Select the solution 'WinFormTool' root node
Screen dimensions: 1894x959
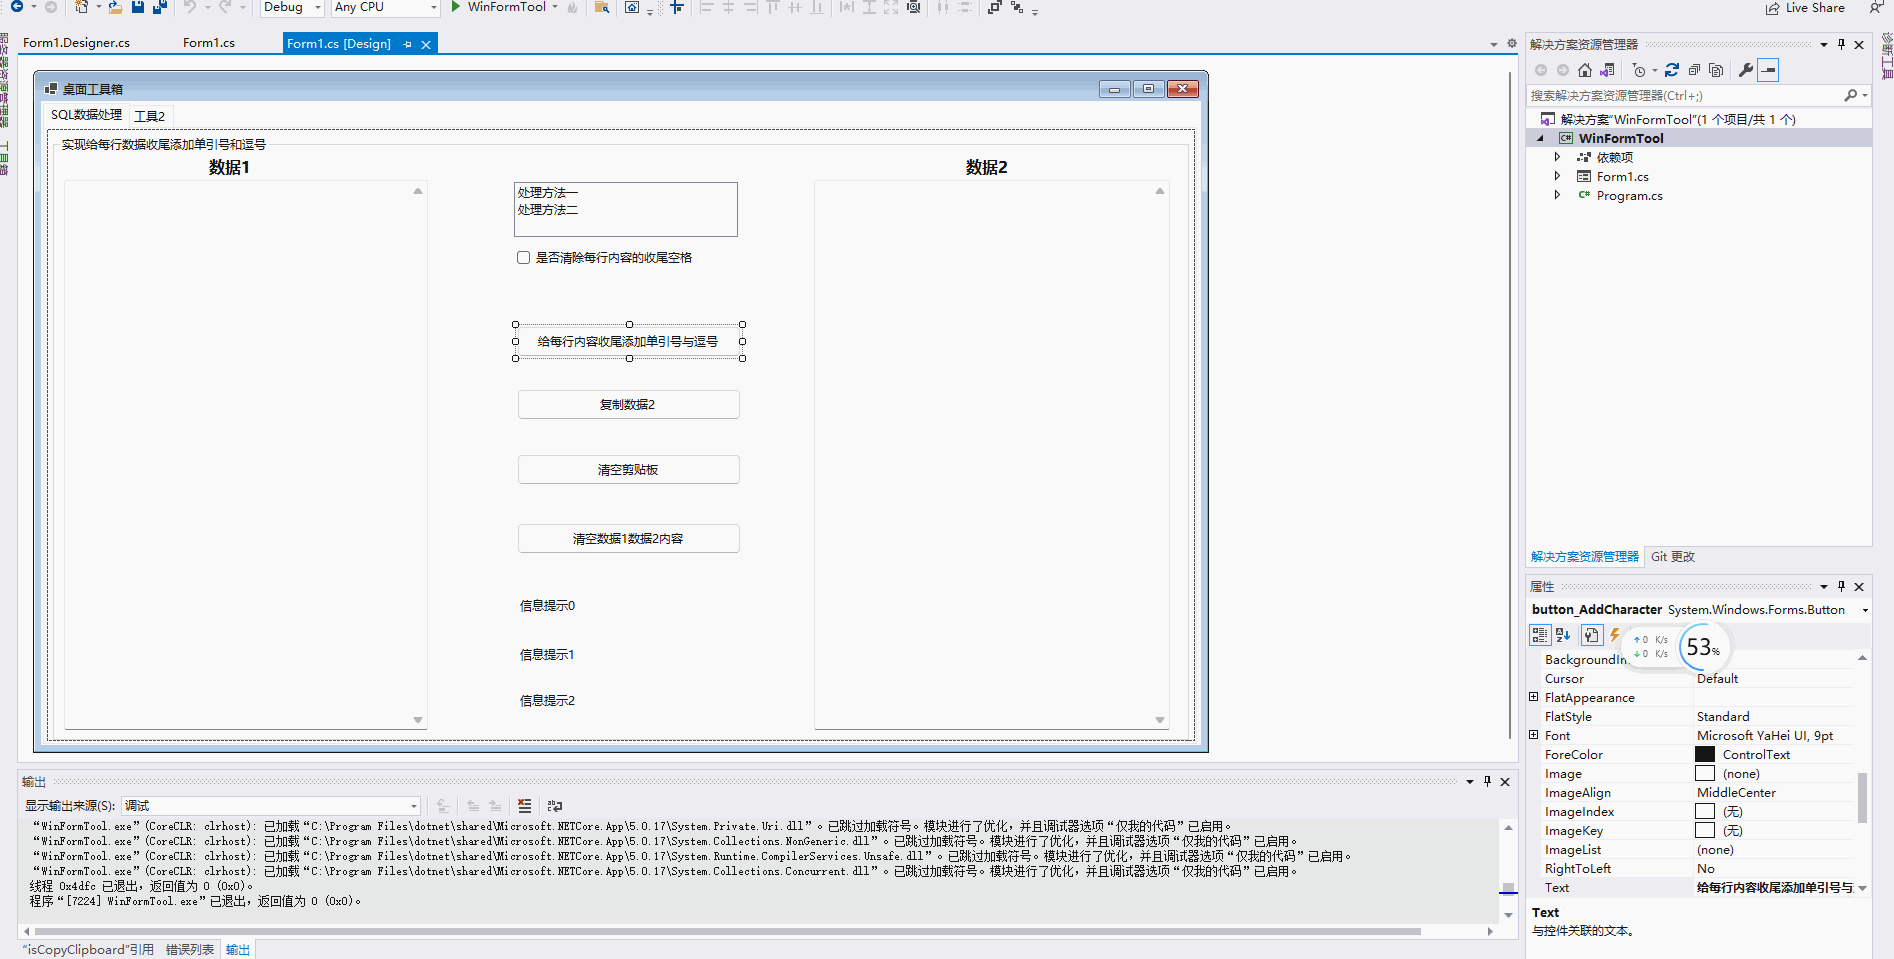1677,119
